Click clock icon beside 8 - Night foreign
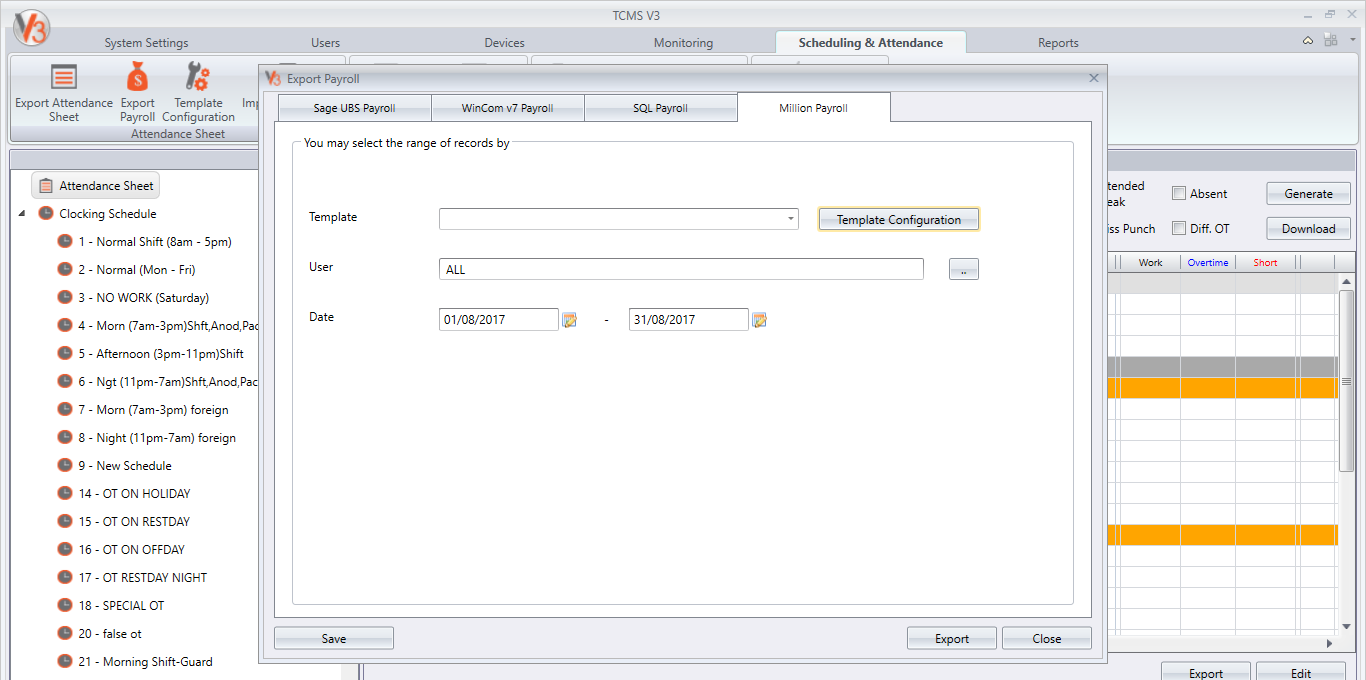This screenshot has height=680, width=1366. pos(65,438)
